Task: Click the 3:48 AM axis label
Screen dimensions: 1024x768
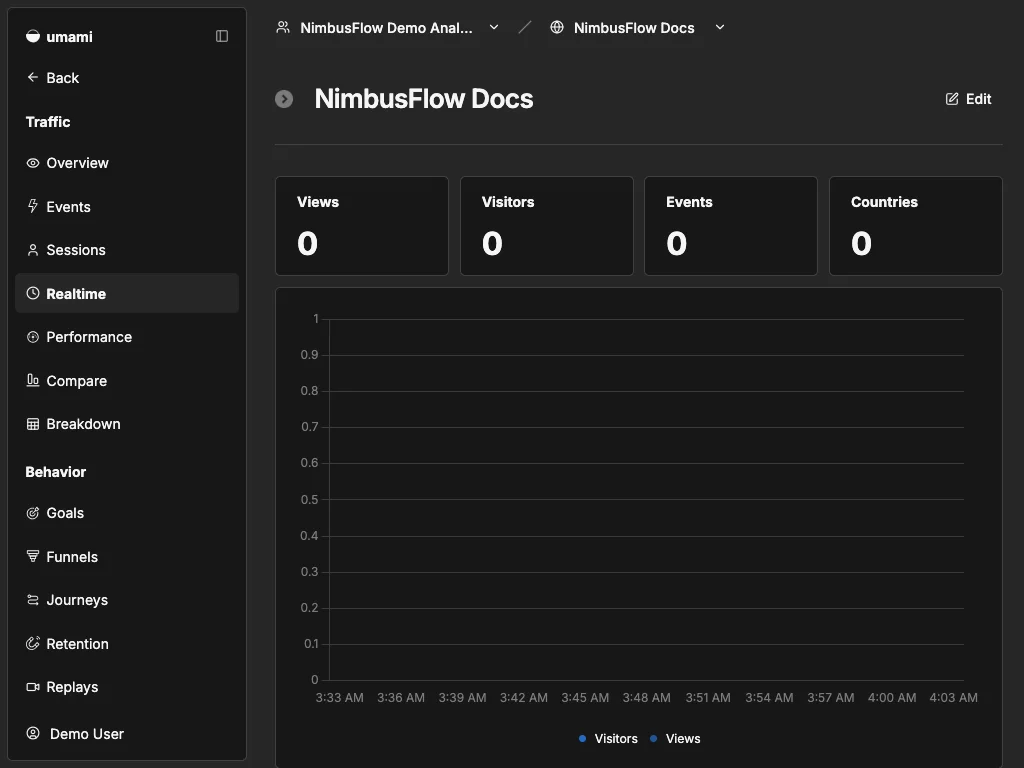Action: (647, 697)
